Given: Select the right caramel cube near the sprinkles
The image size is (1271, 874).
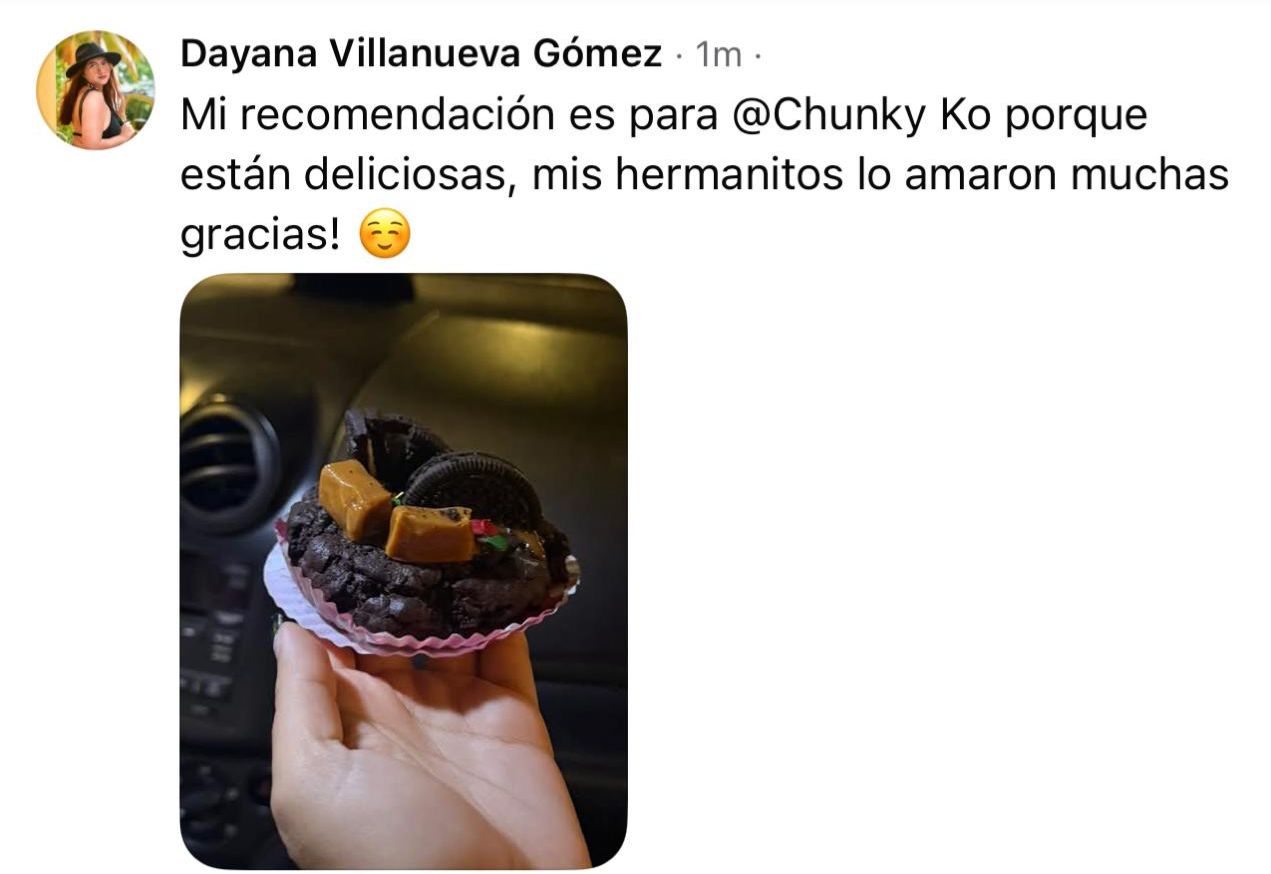Looking at the screenshot, I should point(430,533).
